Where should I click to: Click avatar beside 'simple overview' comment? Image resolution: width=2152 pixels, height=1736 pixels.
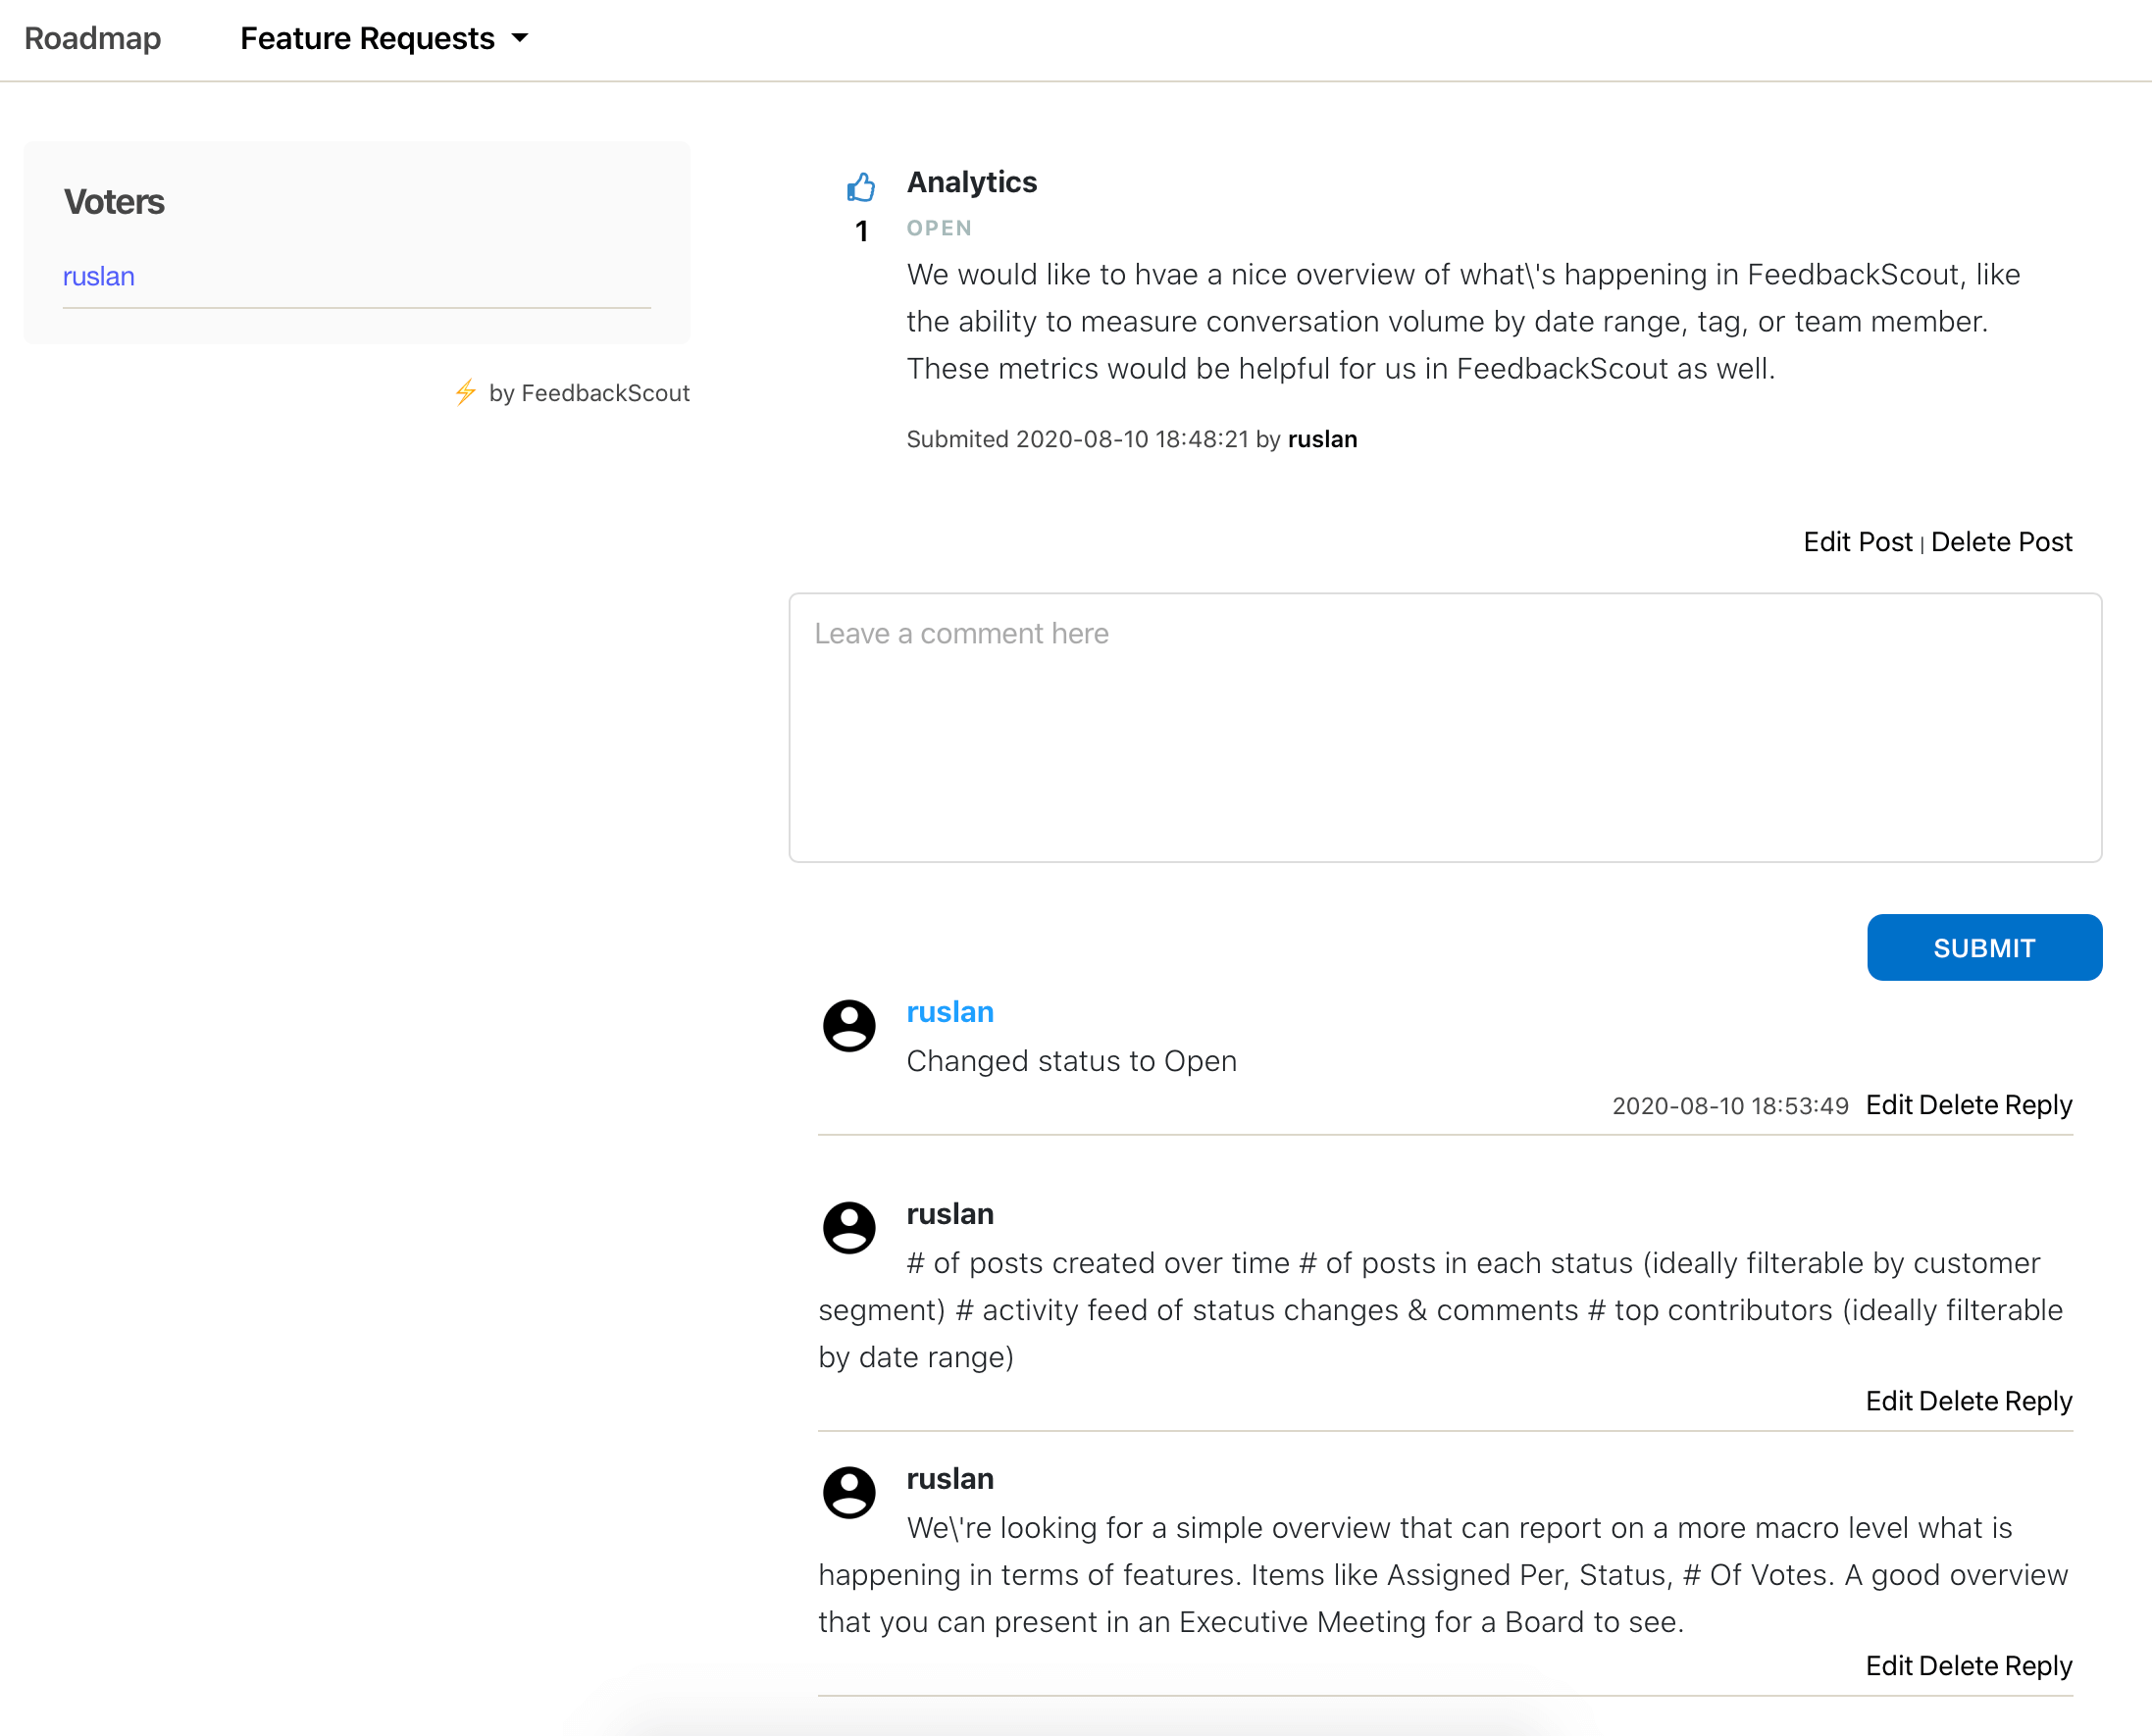pyautogui.click(x=849, y=1493)
